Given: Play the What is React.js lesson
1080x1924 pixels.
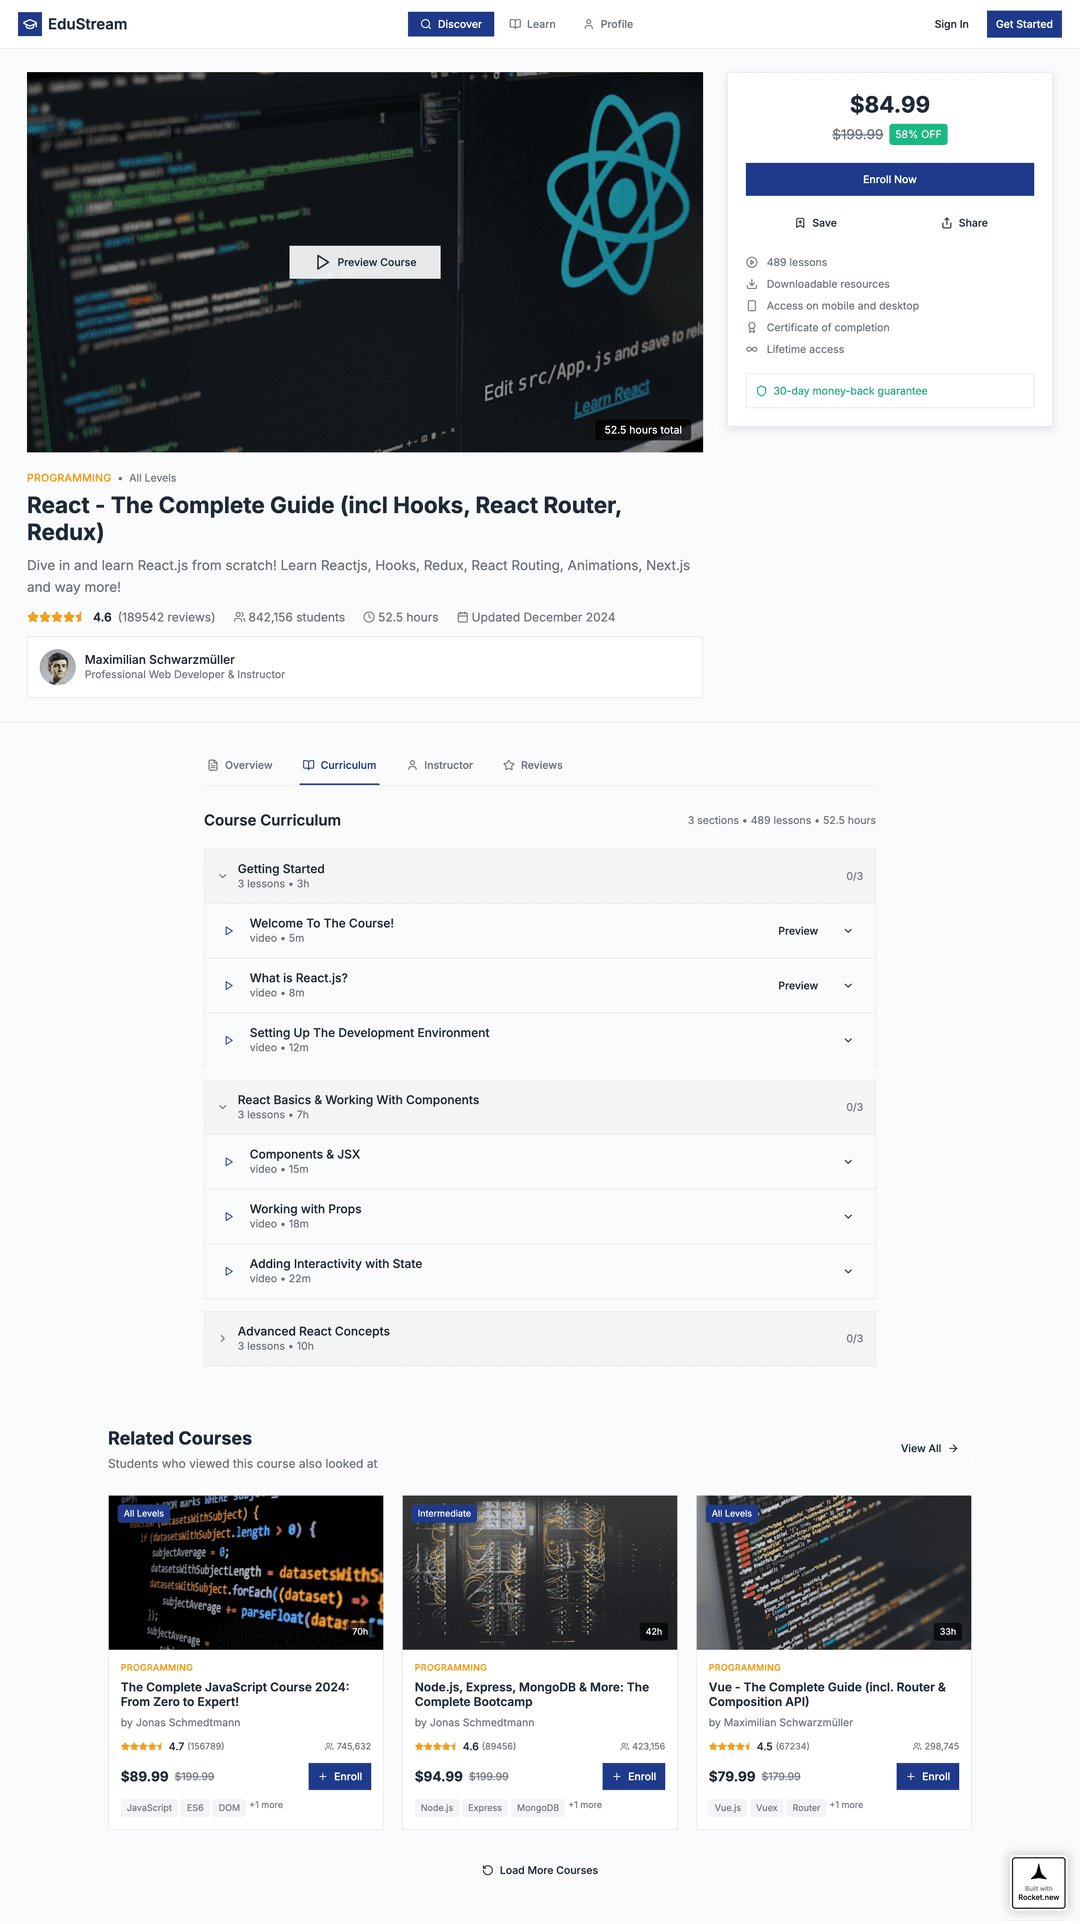Looking at the screenshot, I should [x=228, y=985].
